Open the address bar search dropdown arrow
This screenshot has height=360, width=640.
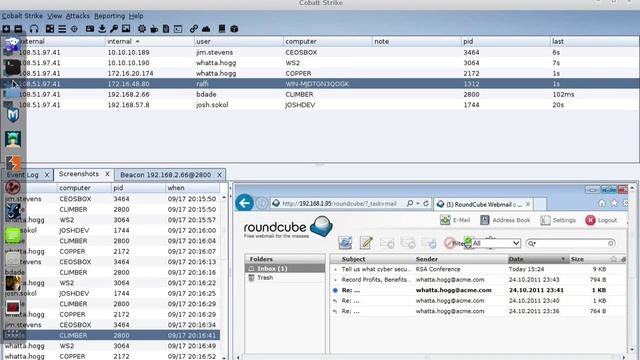pos(418,203)
